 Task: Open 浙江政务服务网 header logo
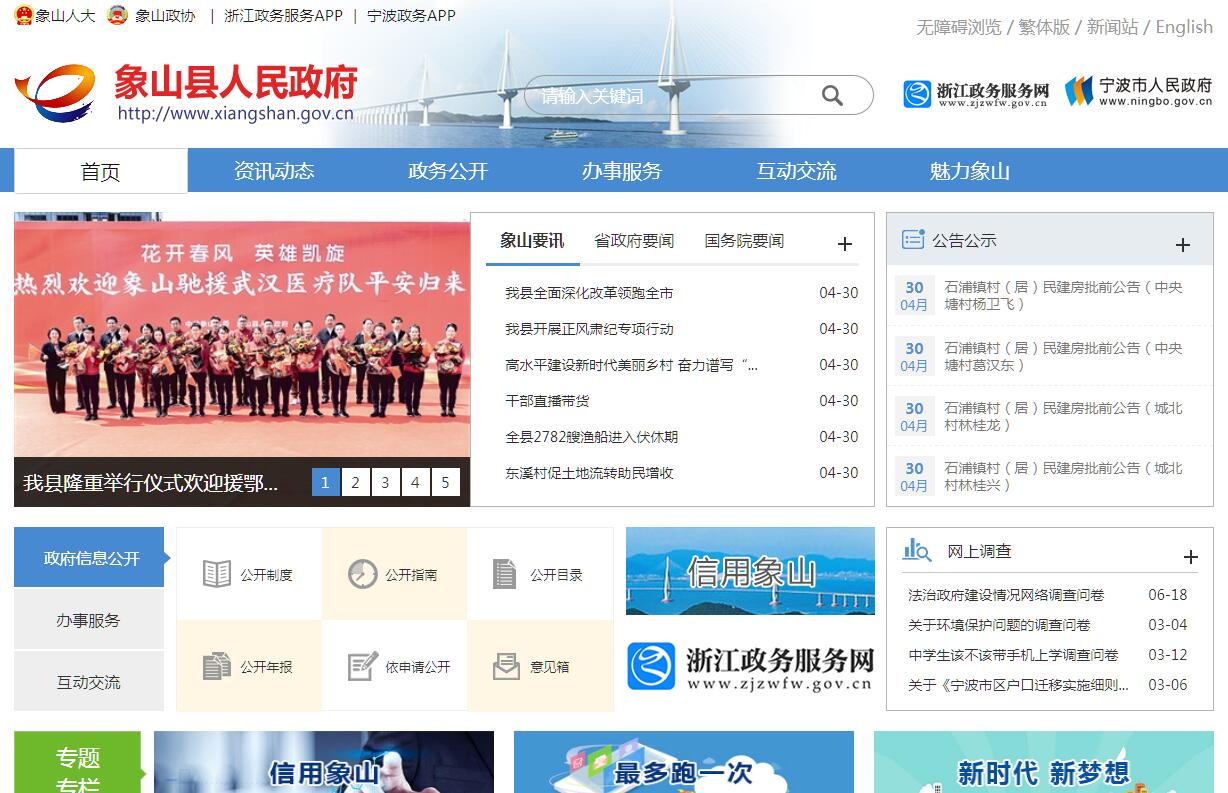point(976,94)
